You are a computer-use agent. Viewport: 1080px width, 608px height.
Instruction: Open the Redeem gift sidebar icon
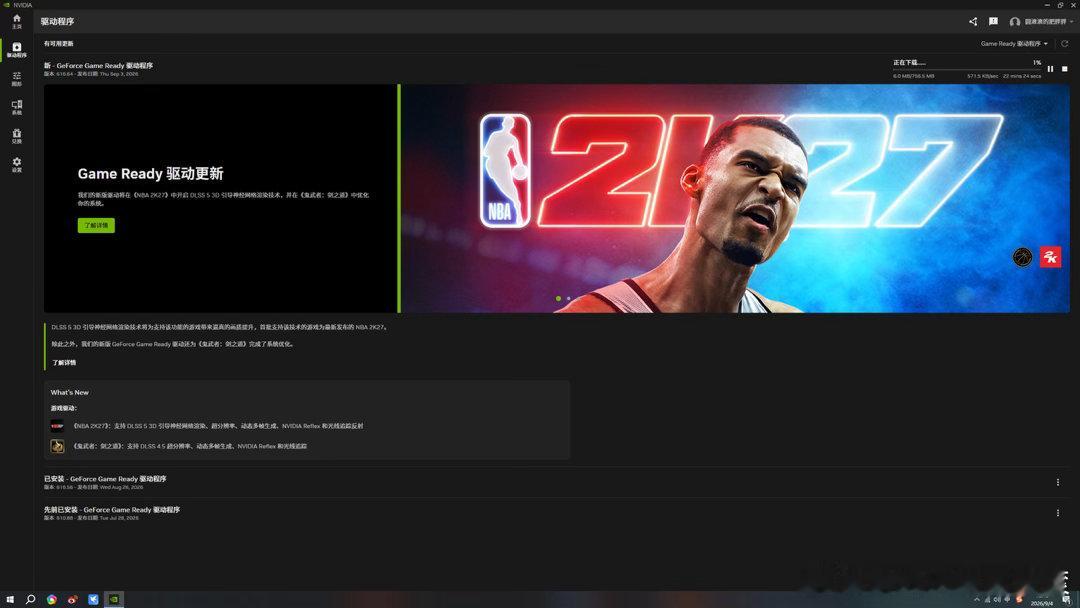point(17,136)
